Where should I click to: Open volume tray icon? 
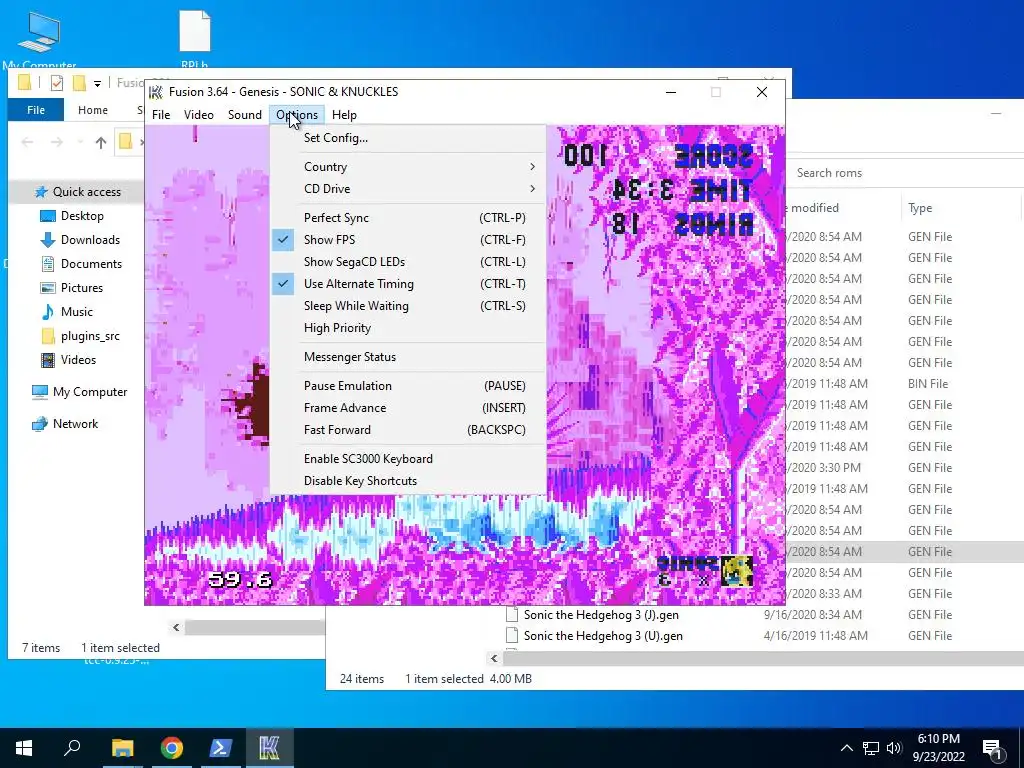895,748
